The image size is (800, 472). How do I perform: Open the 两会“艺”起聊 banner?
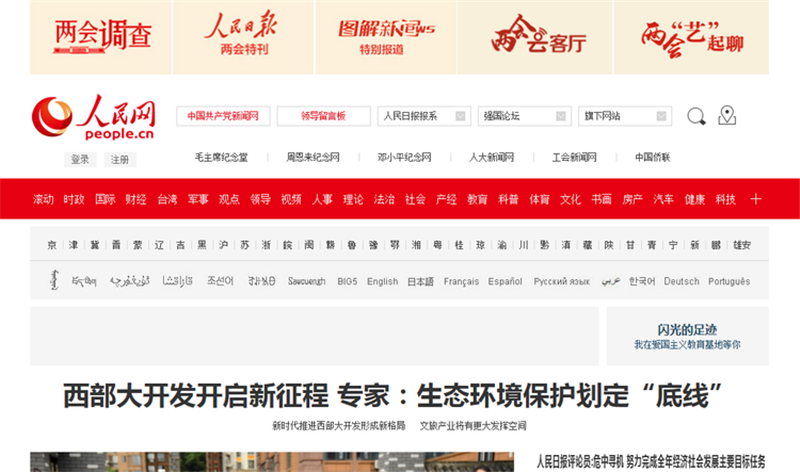pyautogui.click(x=691, y=37)
